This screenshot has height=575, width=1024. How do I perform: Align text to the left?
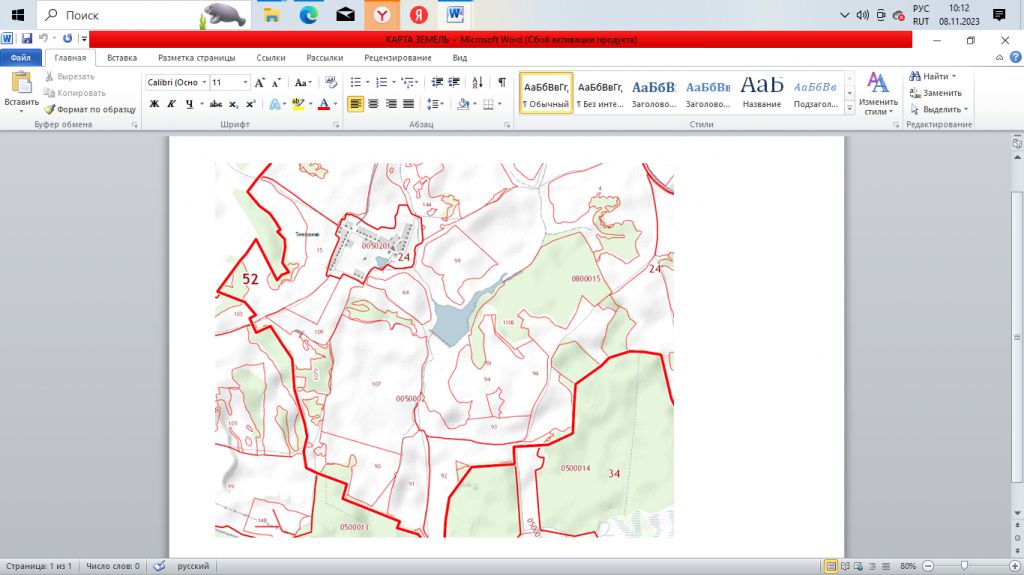pyautogui.click(x=355, y=104)
